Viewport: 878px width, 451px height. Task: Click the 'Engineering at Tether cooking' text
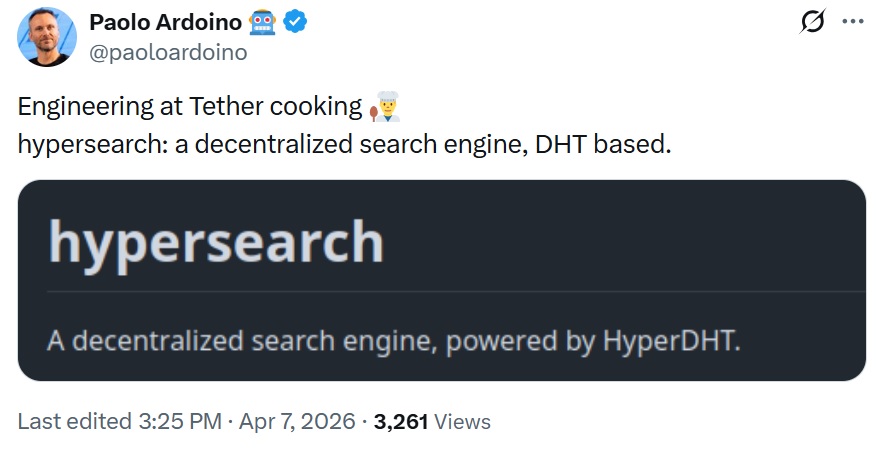click(x=190, y=108)
